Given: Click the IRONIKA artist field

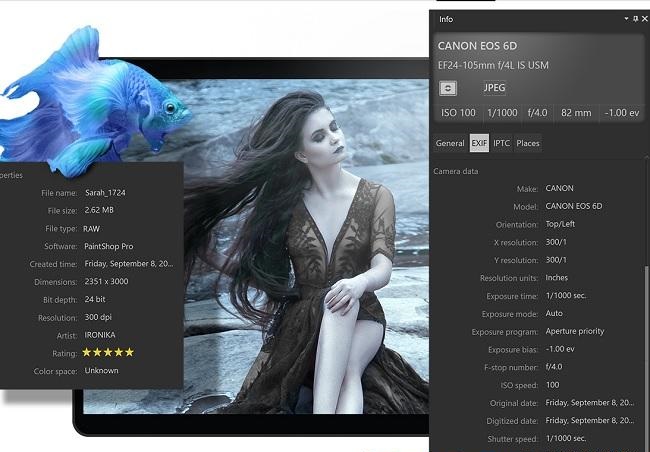Looking at the screenshot, I should click(101, 335).
